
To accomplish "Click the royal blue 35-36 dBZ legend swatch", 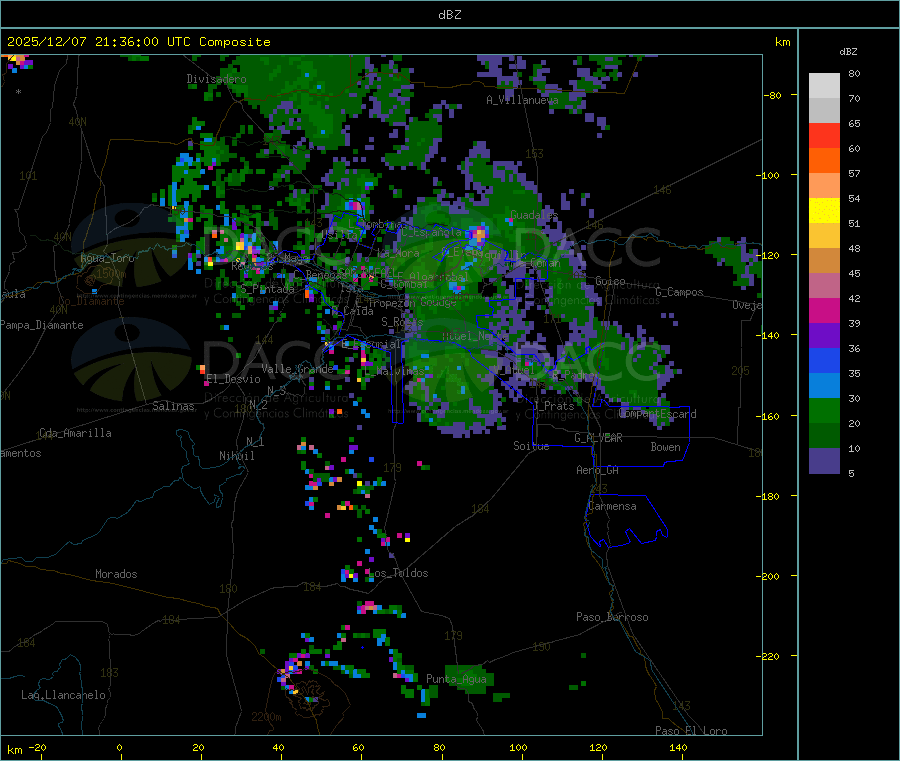I will 824,360.
